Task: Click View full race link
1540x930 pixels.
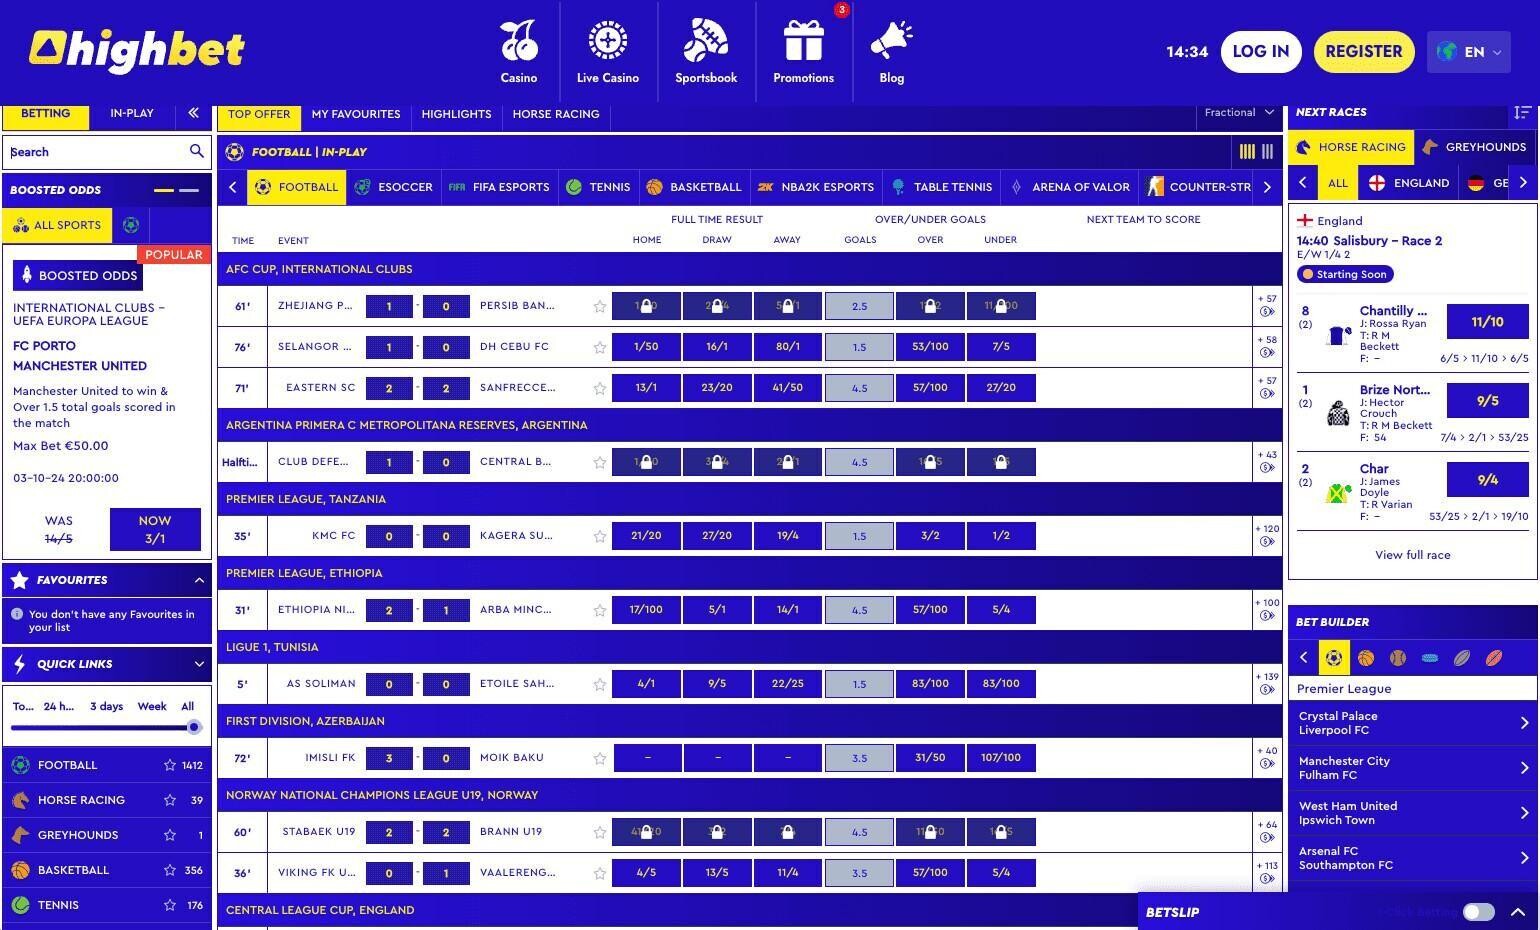Action: (x=1412, y=555)
